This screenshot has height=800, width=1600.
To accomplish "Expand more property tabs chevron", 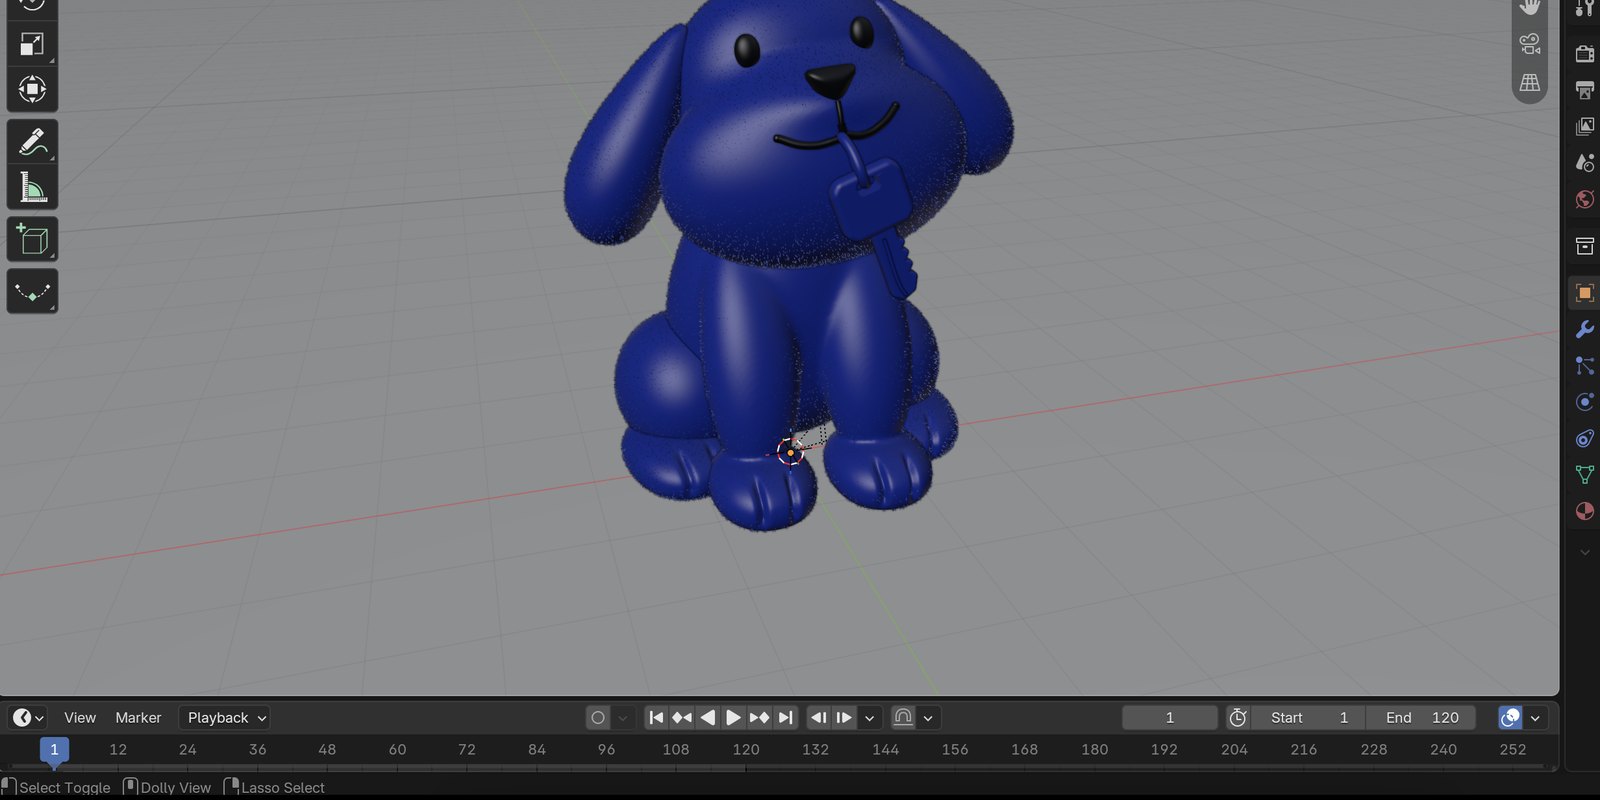I will tap(1585, 552).
